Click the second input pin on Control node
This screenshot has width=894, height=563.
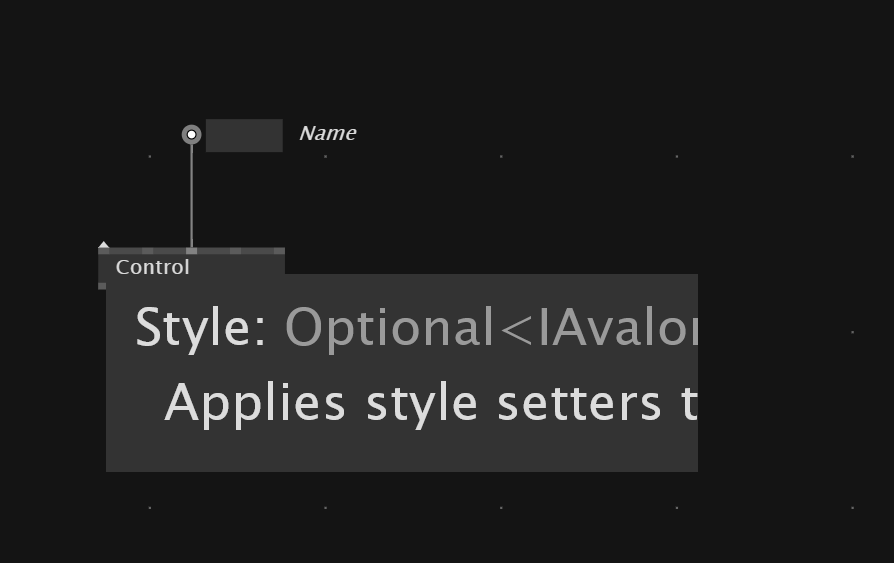click(148, 251)
